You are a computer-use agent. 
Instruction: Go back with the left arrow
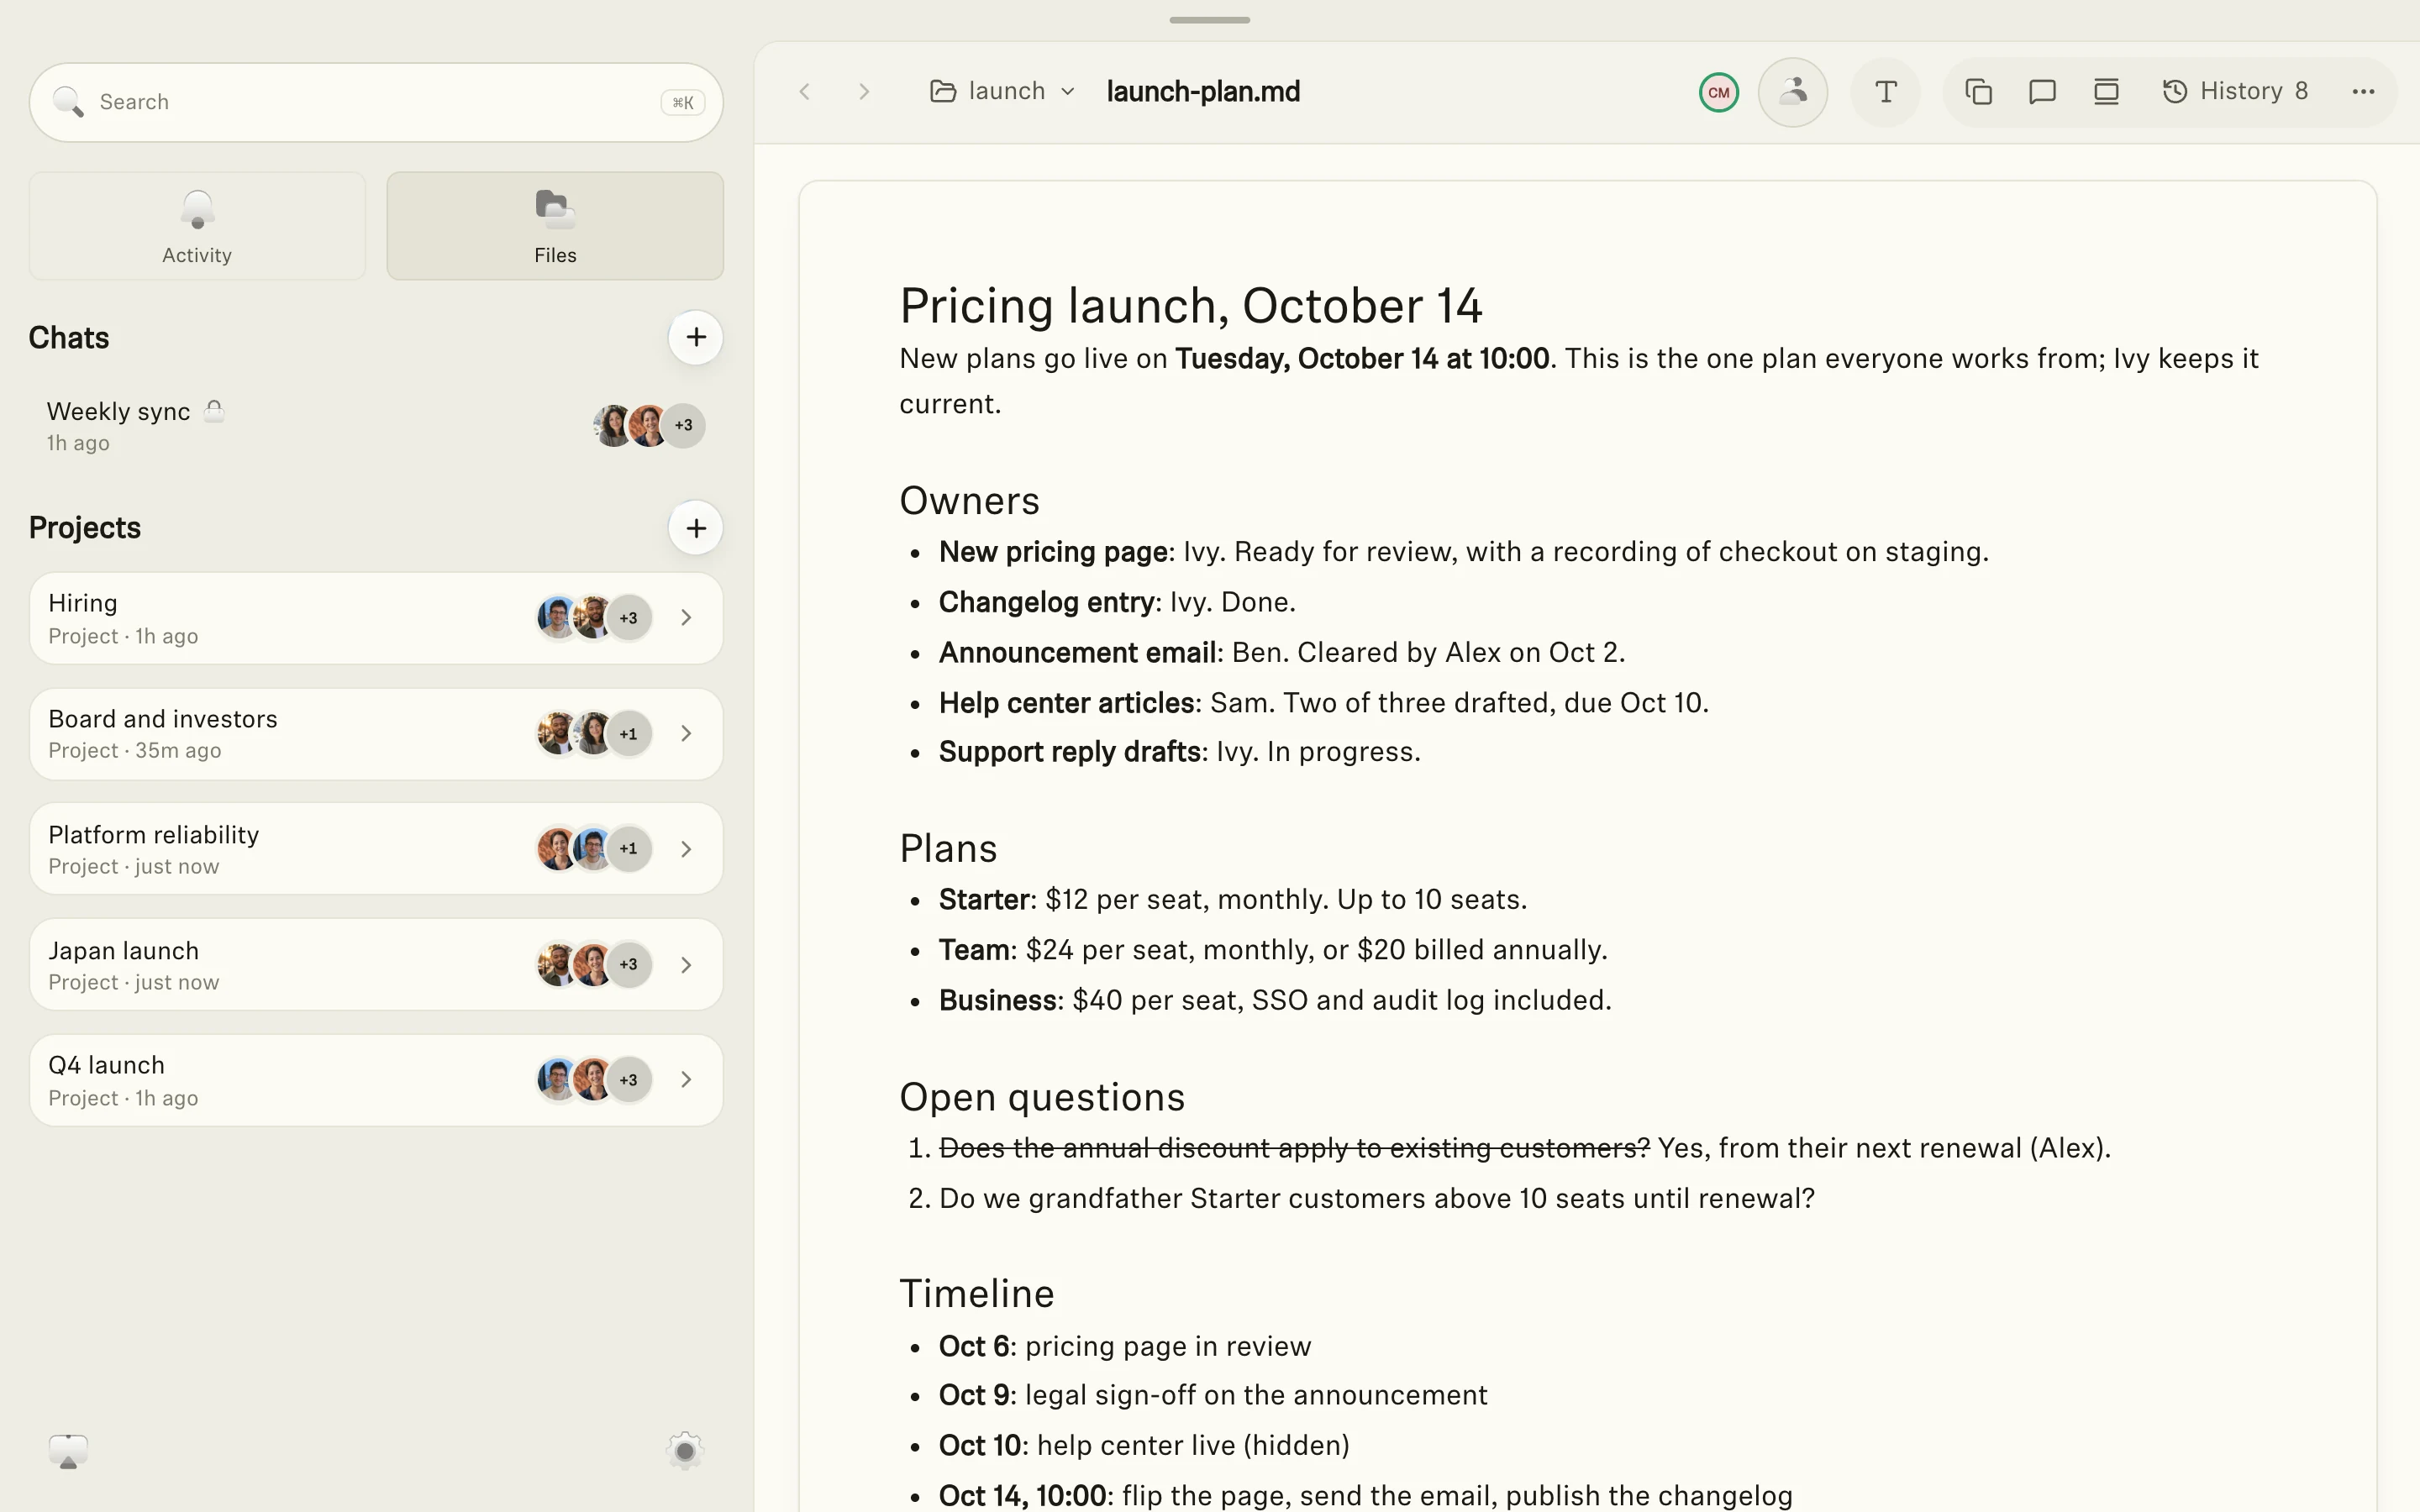pyautogui.click(x=805, y=92)
